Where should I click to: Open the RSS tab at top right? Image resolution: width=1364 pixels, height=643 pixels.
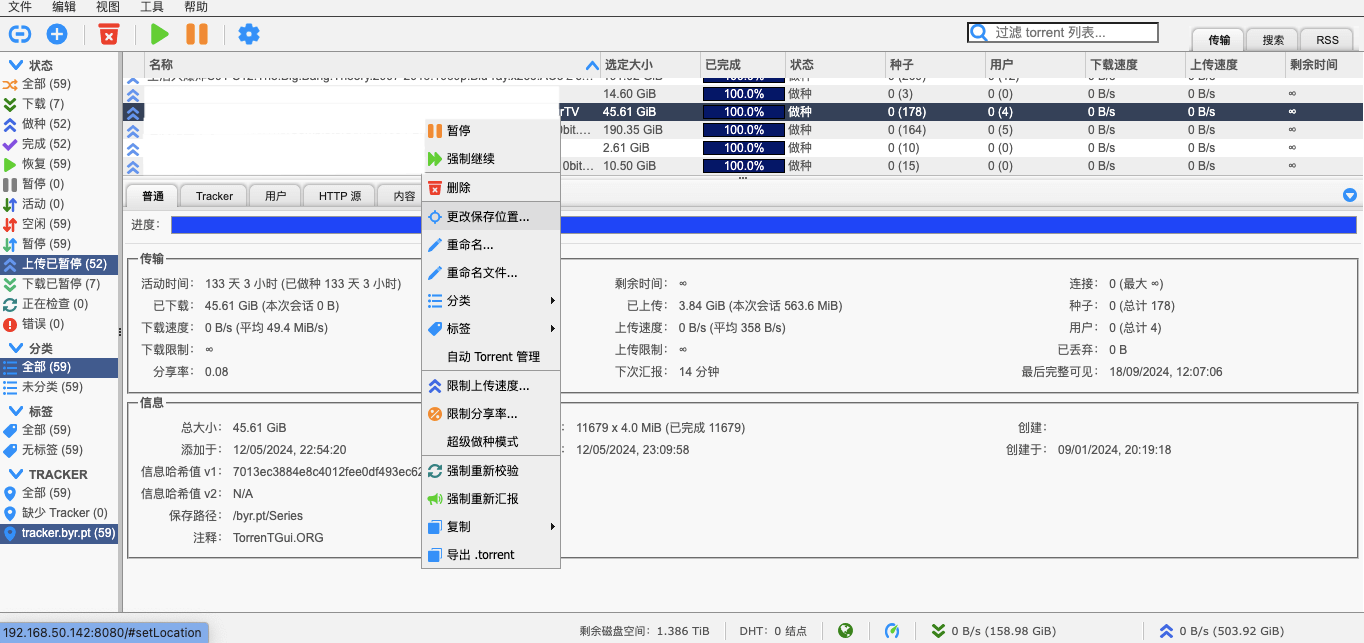(1327, 40)
